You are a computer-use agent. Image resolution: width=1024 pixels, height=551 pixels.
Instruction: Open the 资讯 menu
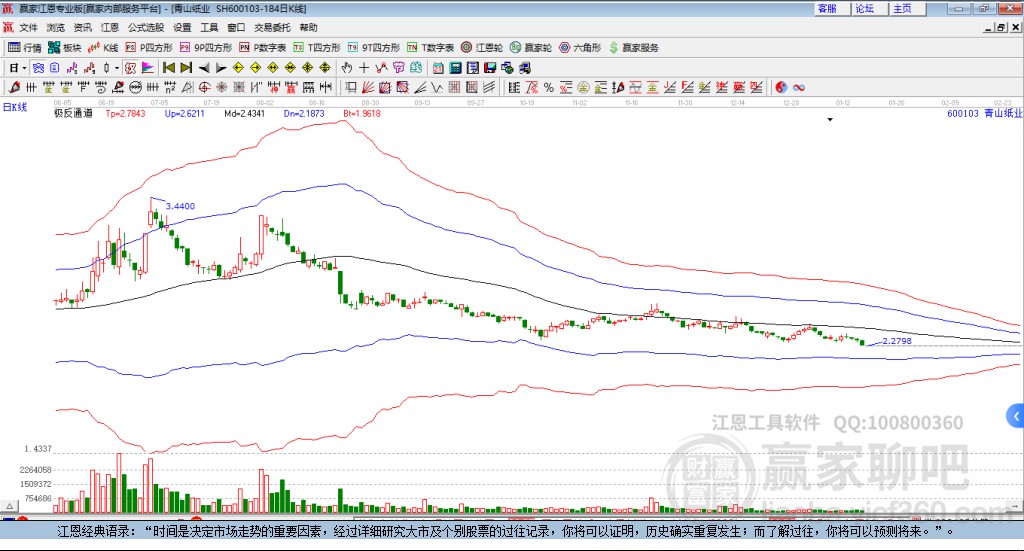point(82,27)
